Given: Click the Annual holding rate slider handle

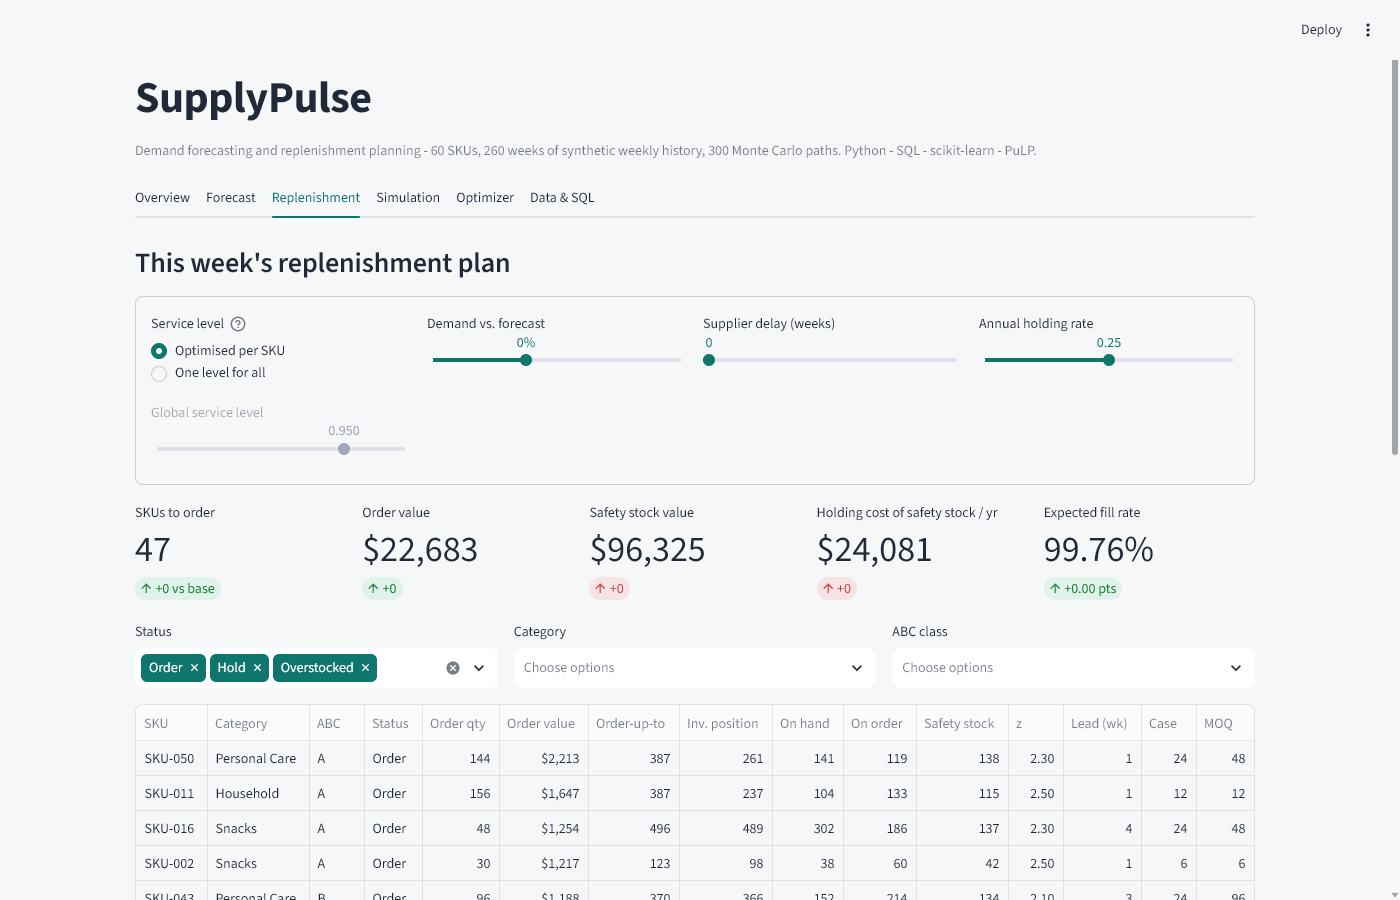Looking at the screenshot, I should tap(1109, 360).
